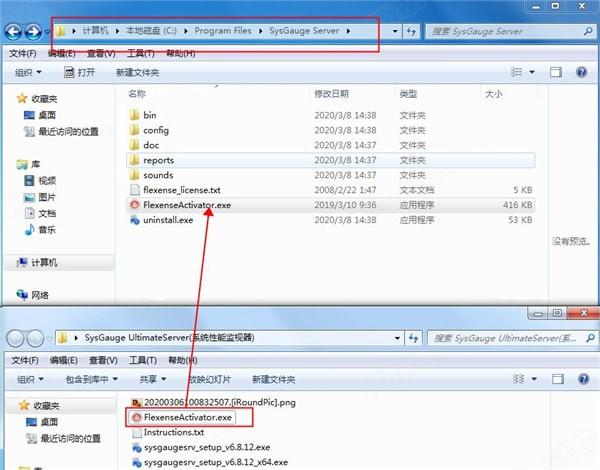The width and height of the screenshot is (600, 470).
Task: Click the Back arrow in top window
Action: click(x=13, y=31)
